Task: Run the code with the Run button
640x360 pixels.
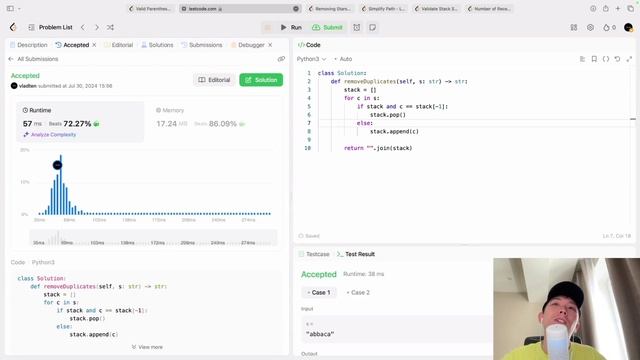Action: [291, 27]
